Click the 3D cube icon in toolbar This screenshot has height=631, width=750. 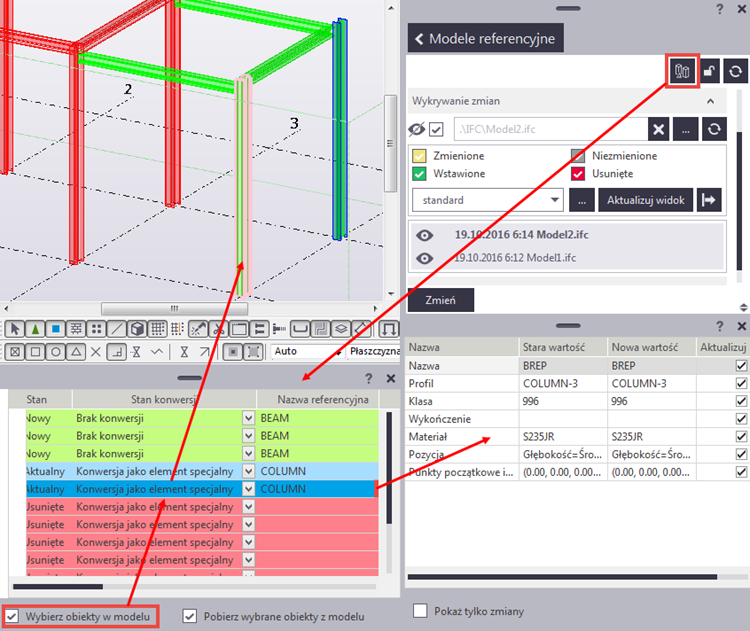coord(138,329)
